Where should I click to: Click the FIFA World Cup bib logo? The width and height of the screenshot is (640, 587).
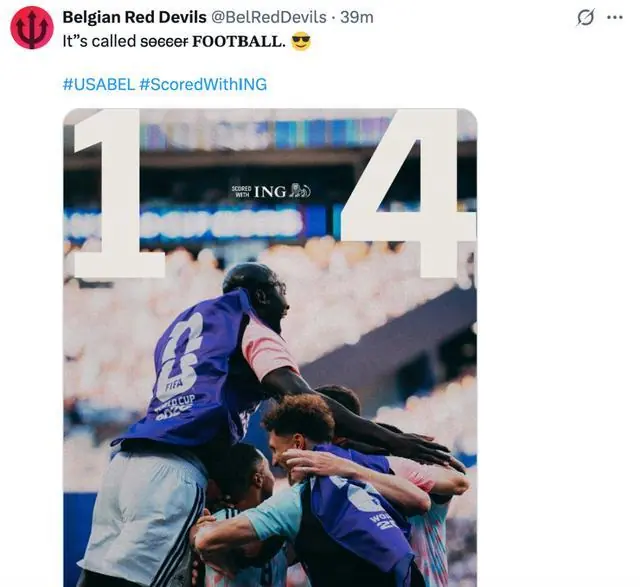coord(179,369)
